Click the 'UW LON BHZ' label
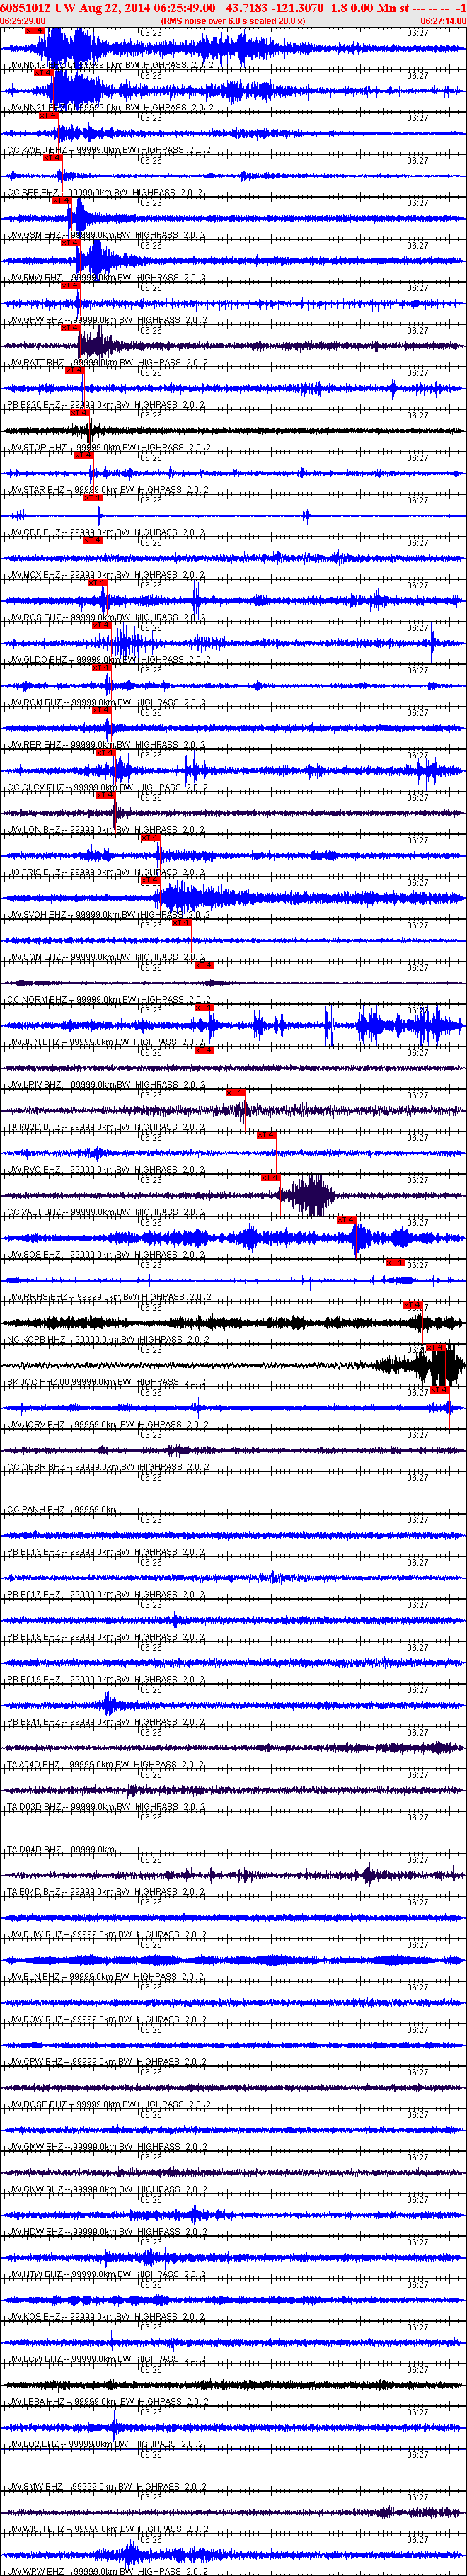Viewport: 467px width, 2576px height. 34,830
